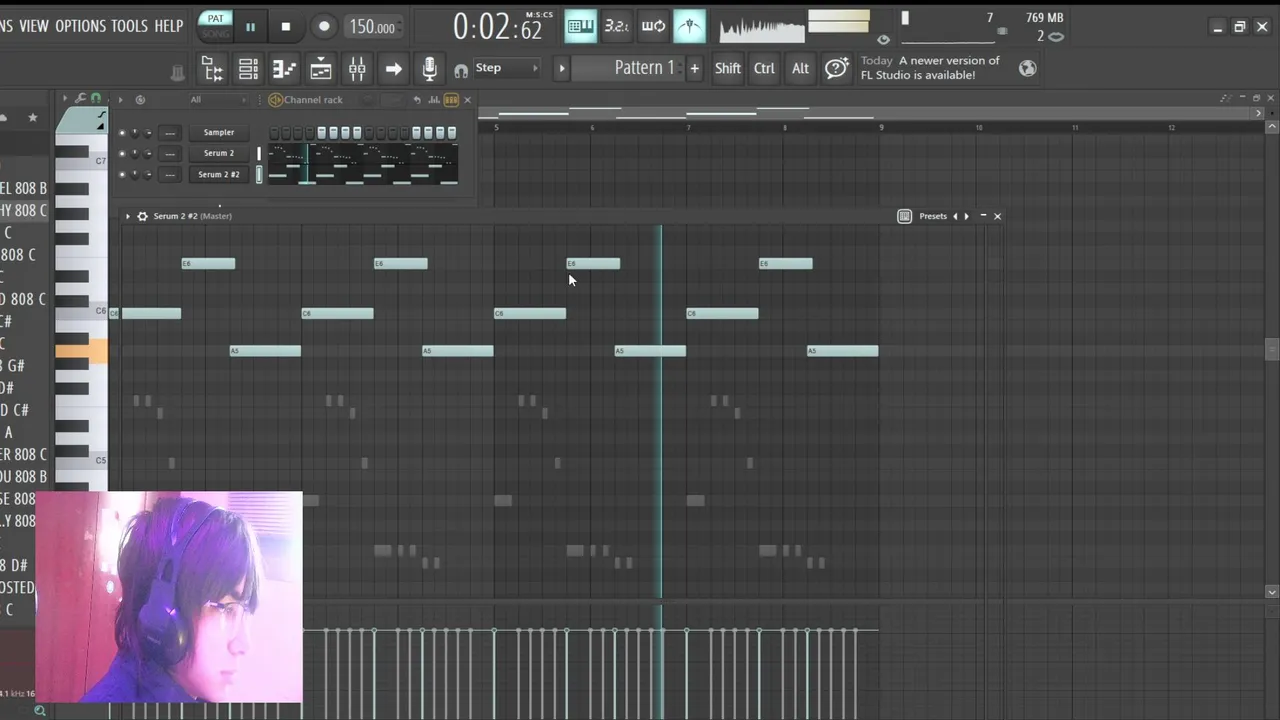Click the Sampler channel button

pos(219,133)
